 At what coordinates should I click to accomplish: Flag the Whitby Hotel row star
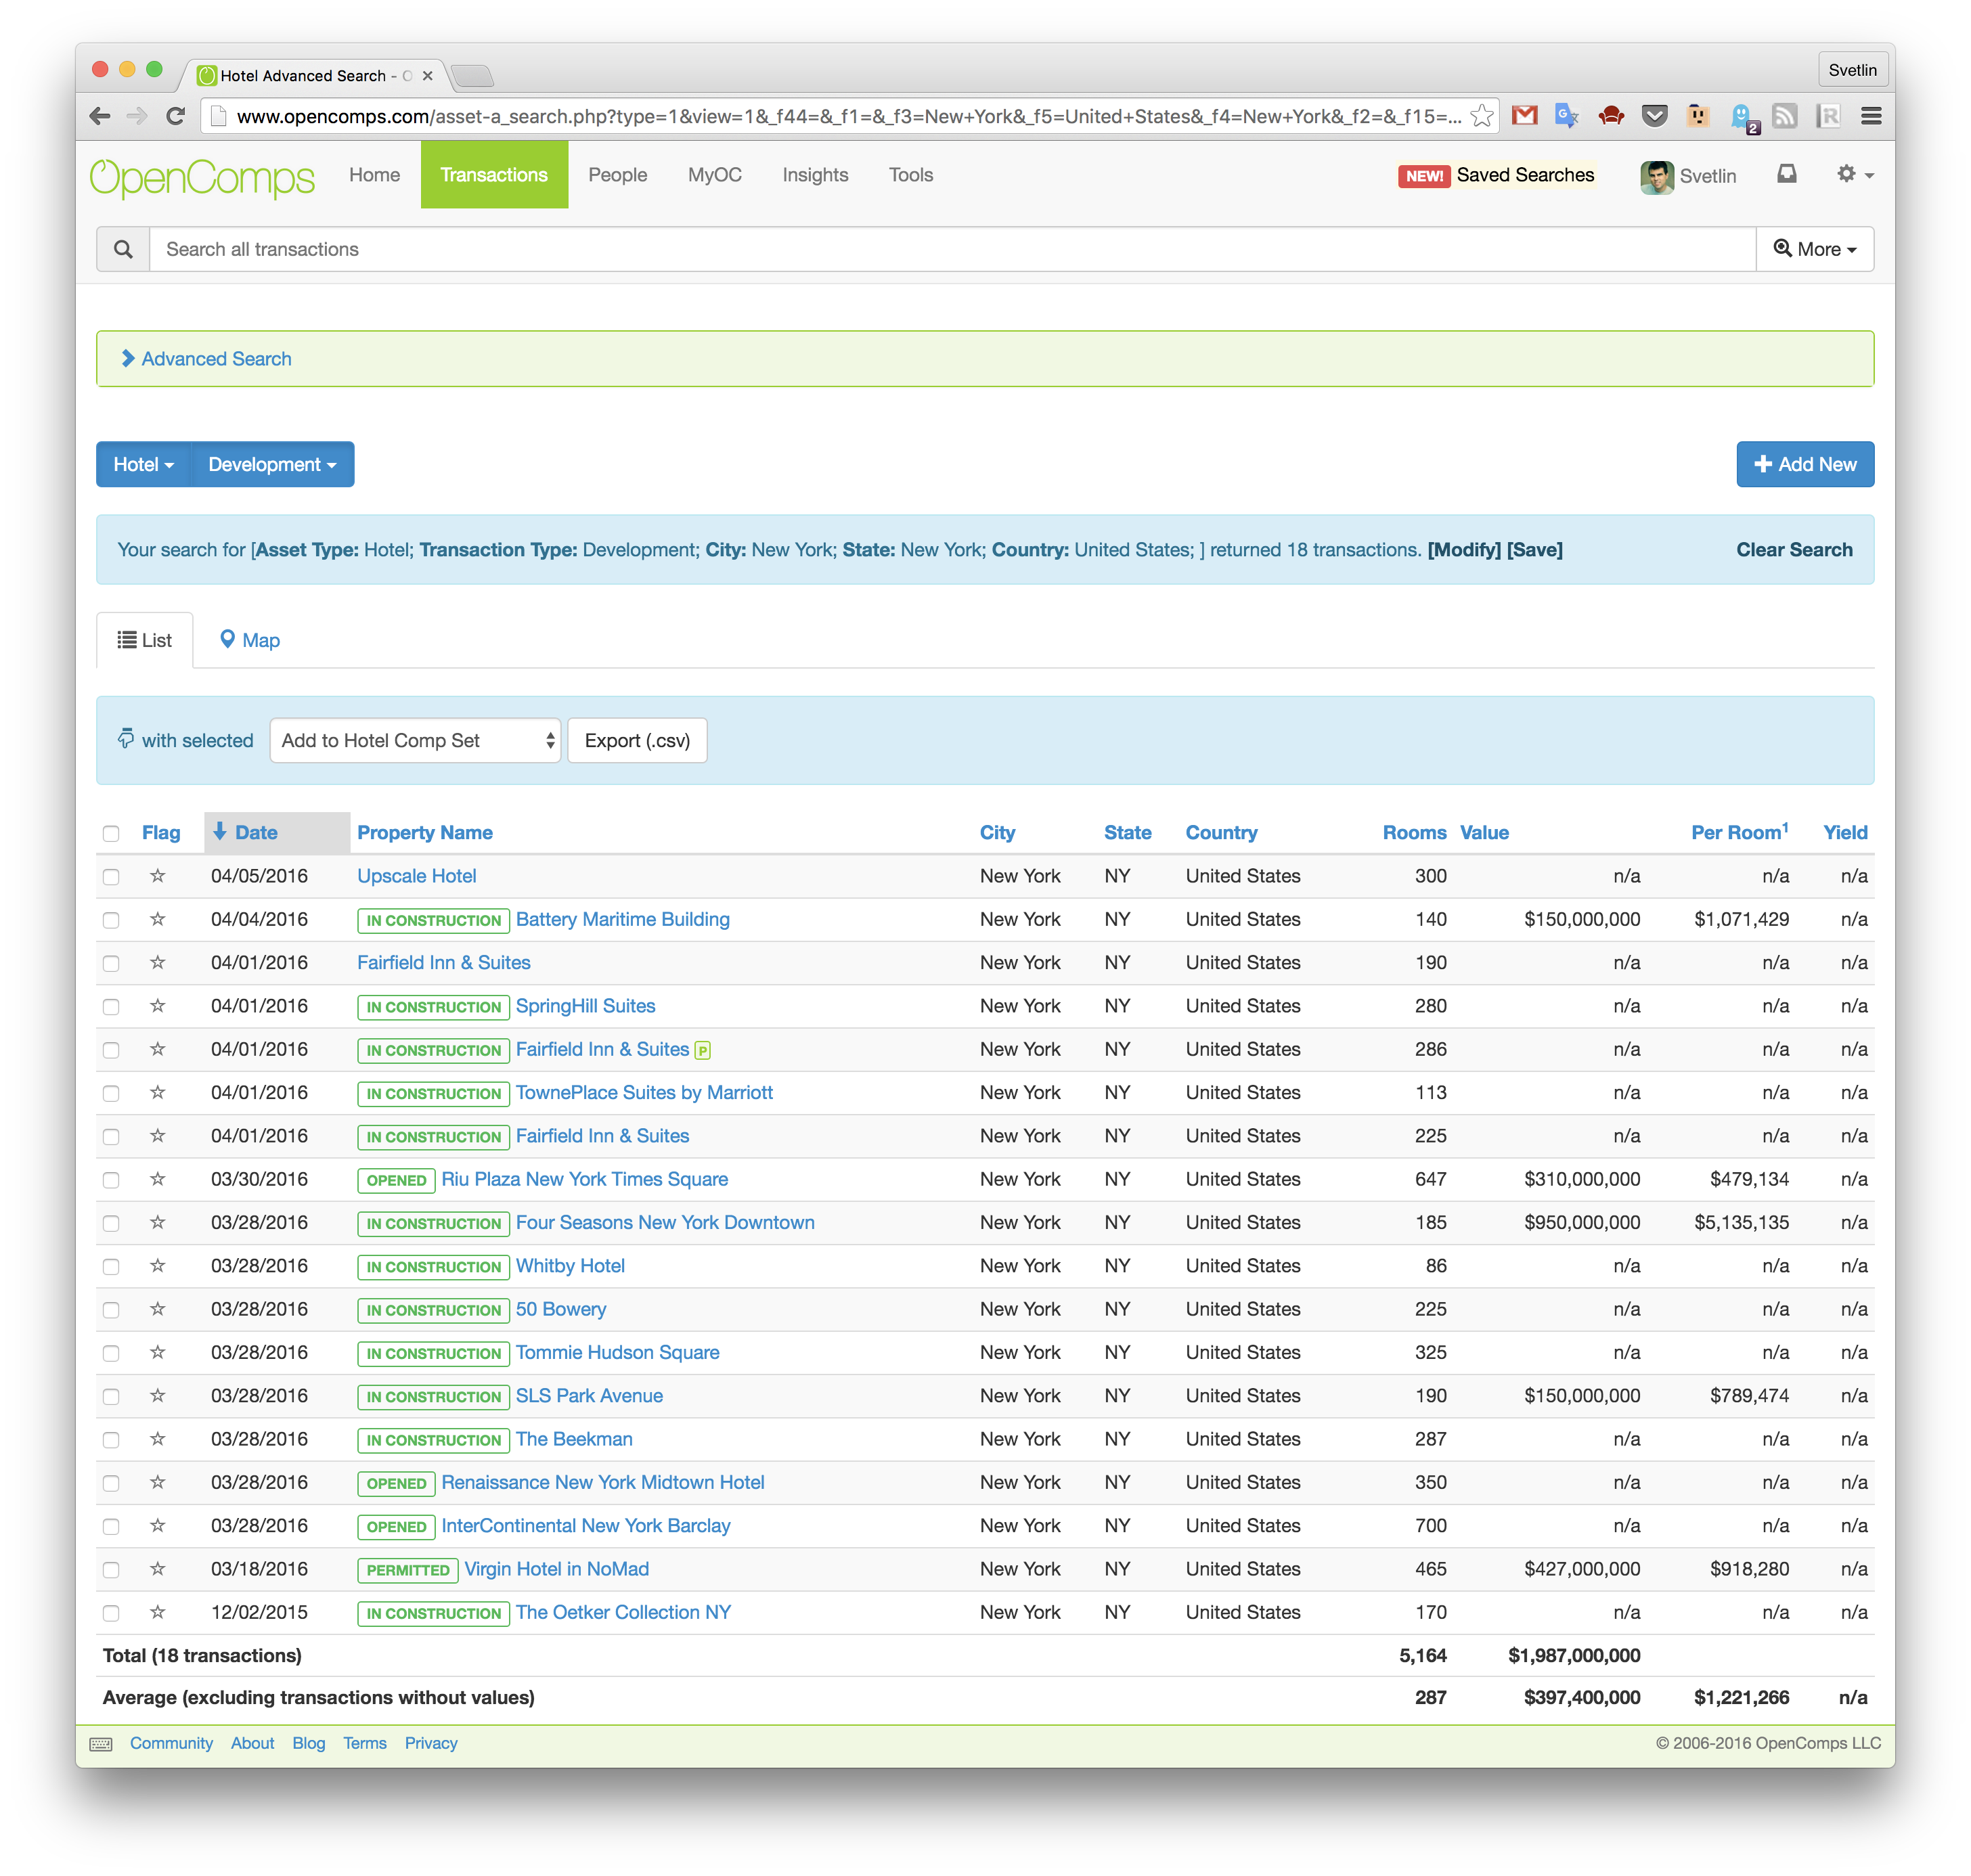(157, 1266)
